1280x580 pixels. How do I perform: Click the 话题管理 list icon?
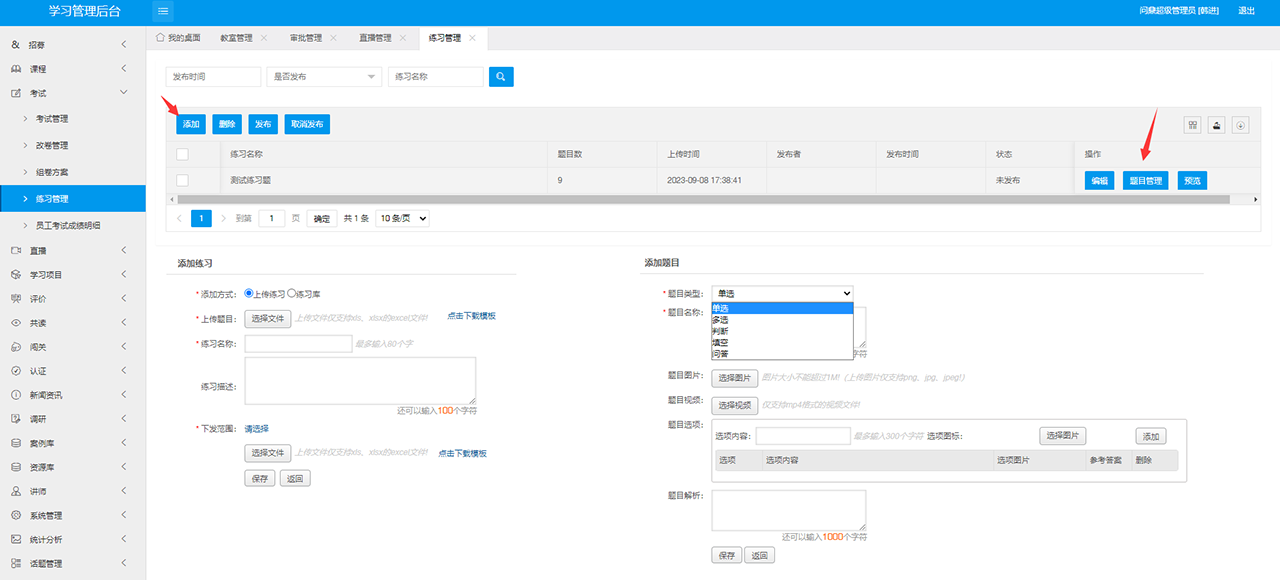click(16, 563)
